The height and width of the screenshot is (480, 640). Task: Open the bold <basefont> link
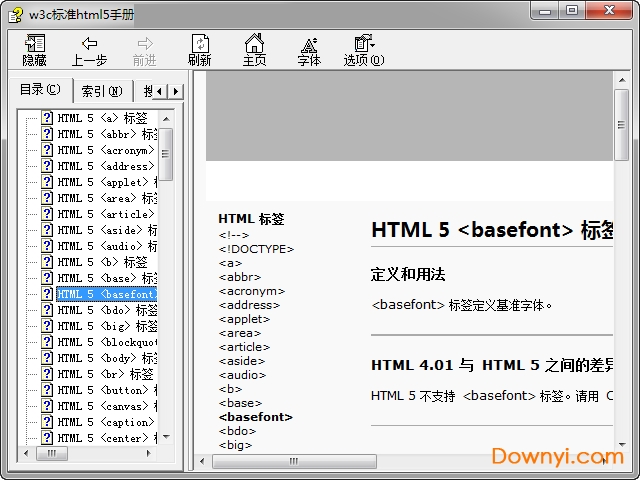click(256, 417)
